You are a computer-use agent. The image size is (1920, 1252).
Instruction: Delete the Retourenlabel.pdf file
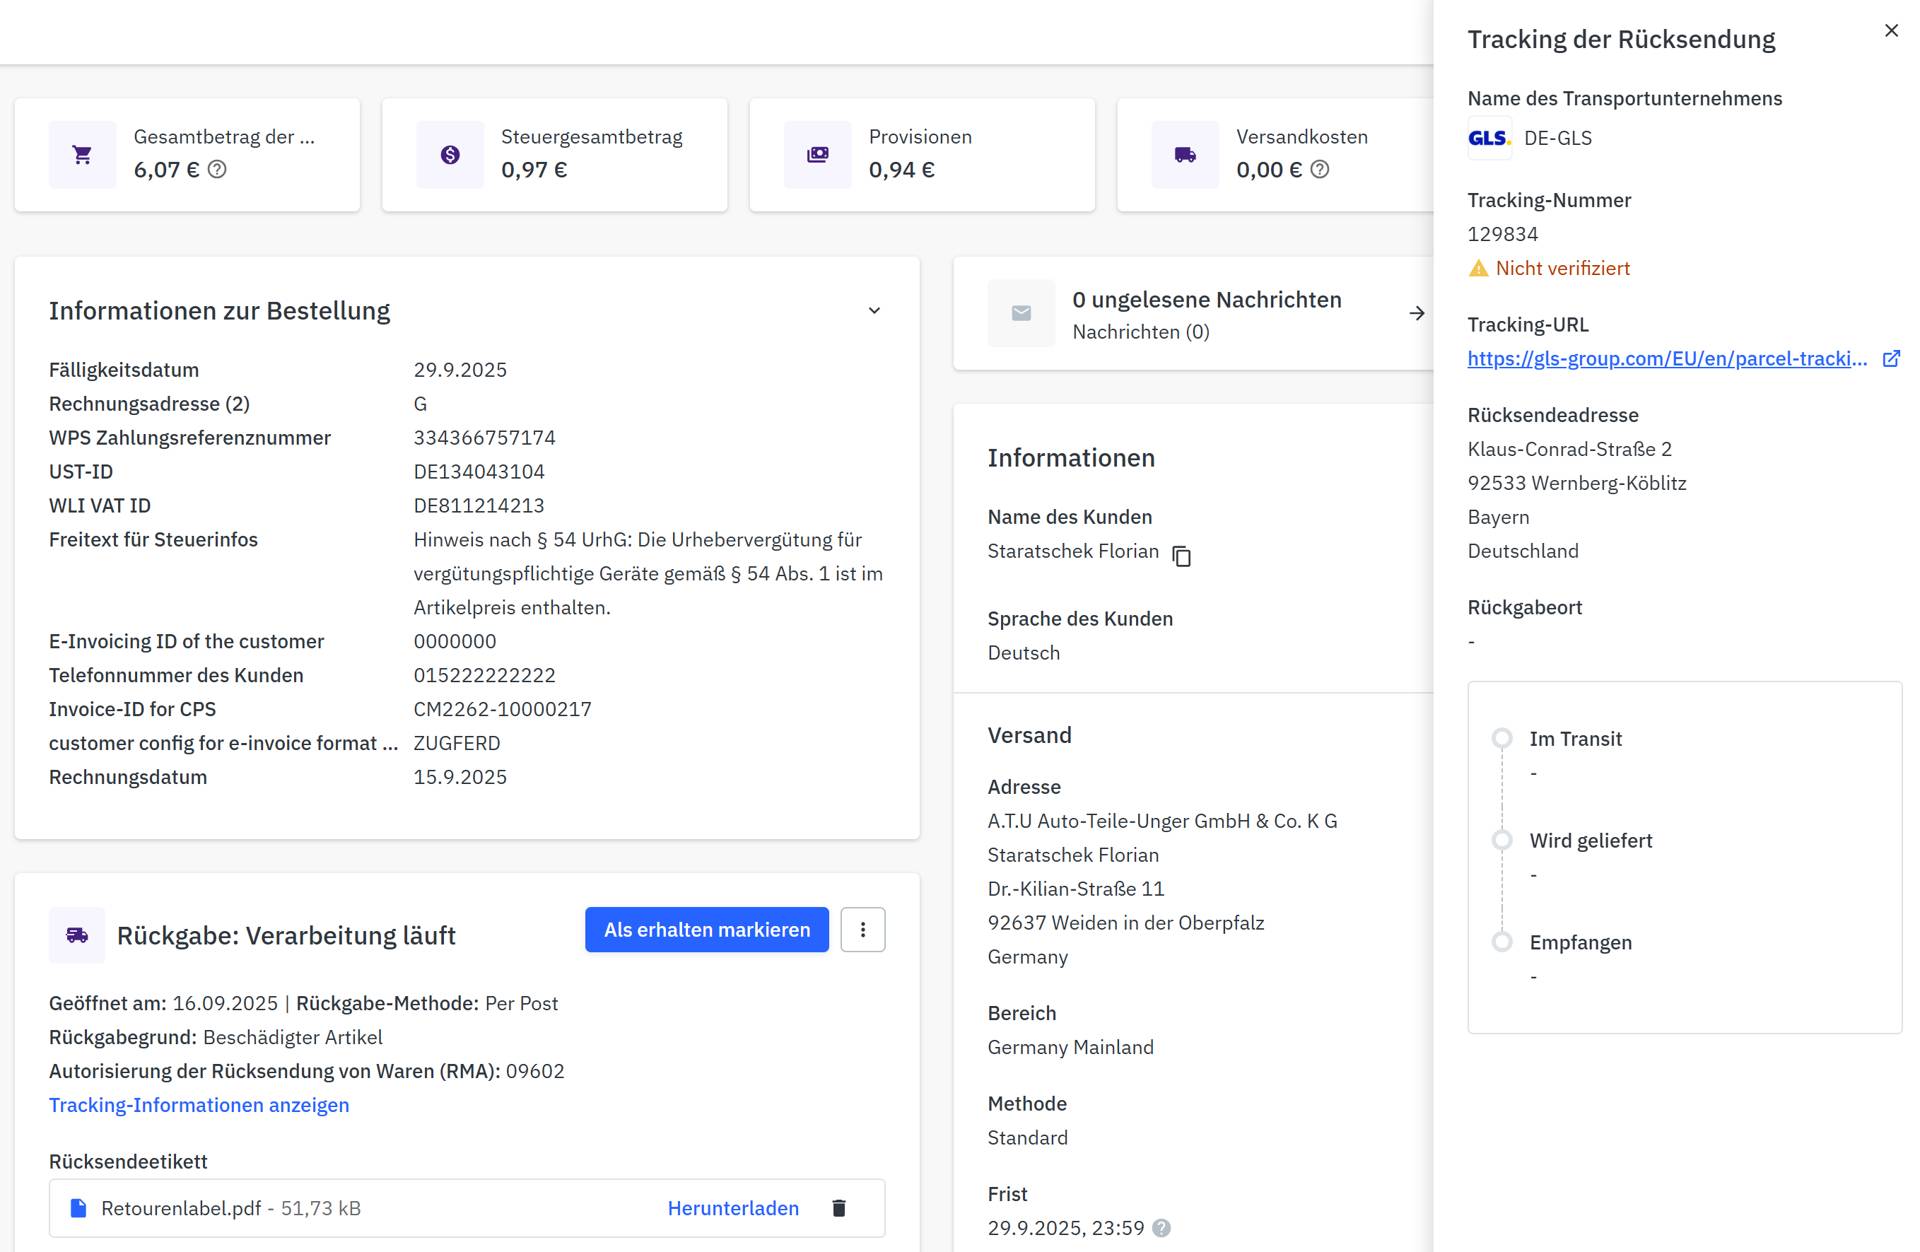pyautogui.click(x=839, y=1208)
